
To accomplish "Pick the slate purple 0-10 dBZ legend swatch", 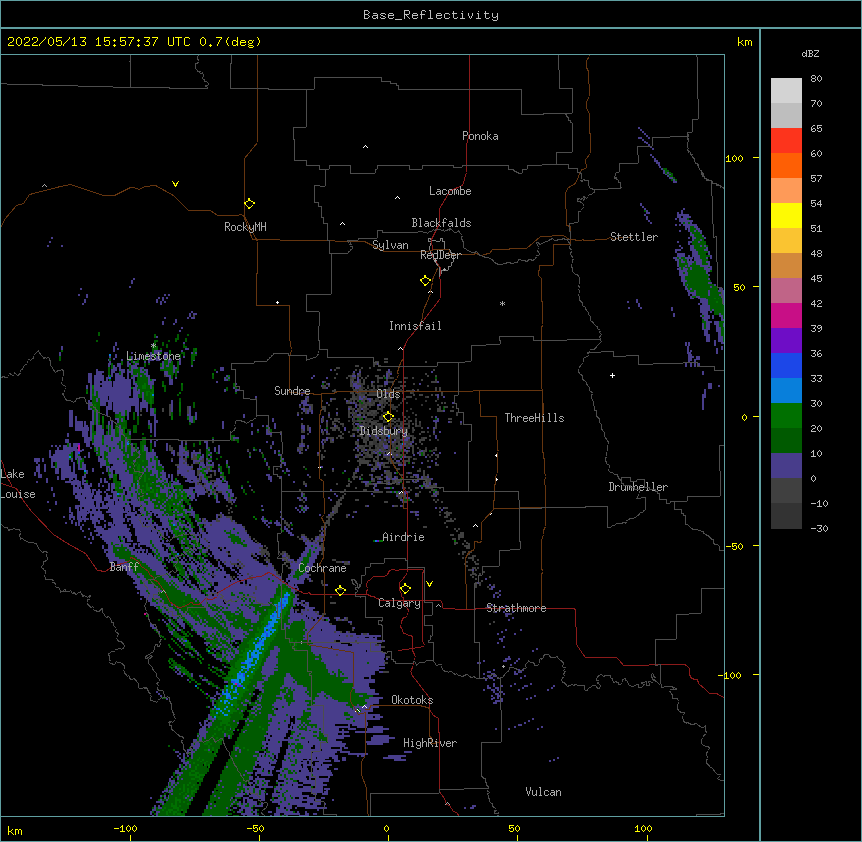I will pos(786,466).
